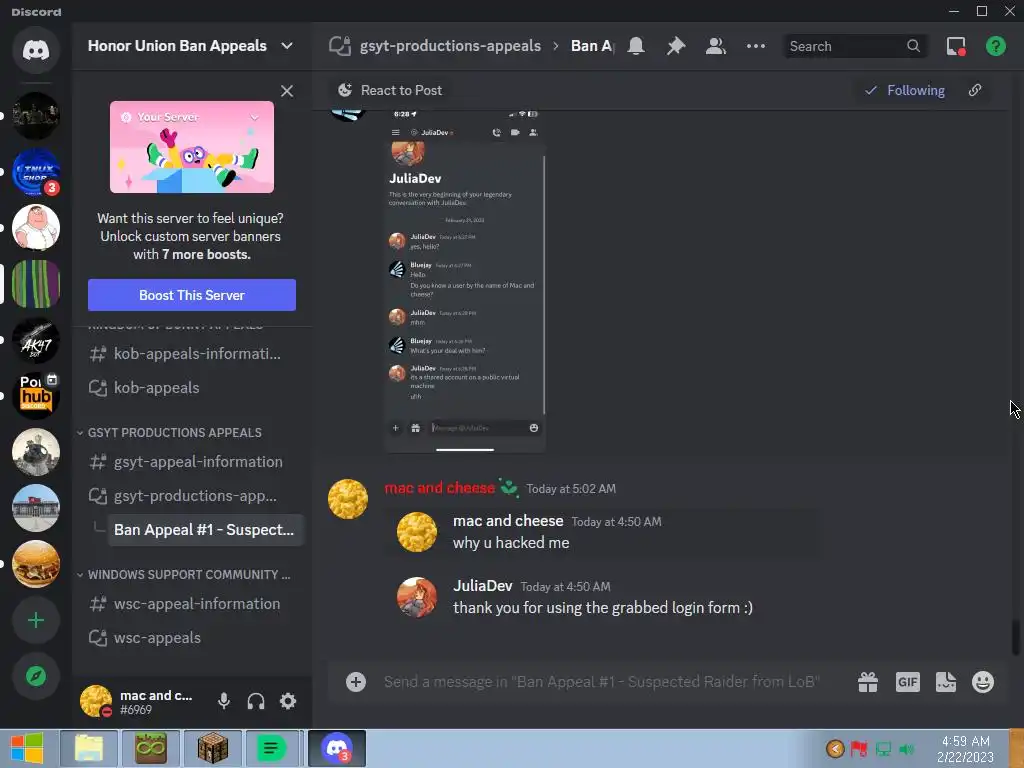Select Ban Appeal #1 - Suspect... thread
Screen dimensions: 1024x768
(204, 530)
